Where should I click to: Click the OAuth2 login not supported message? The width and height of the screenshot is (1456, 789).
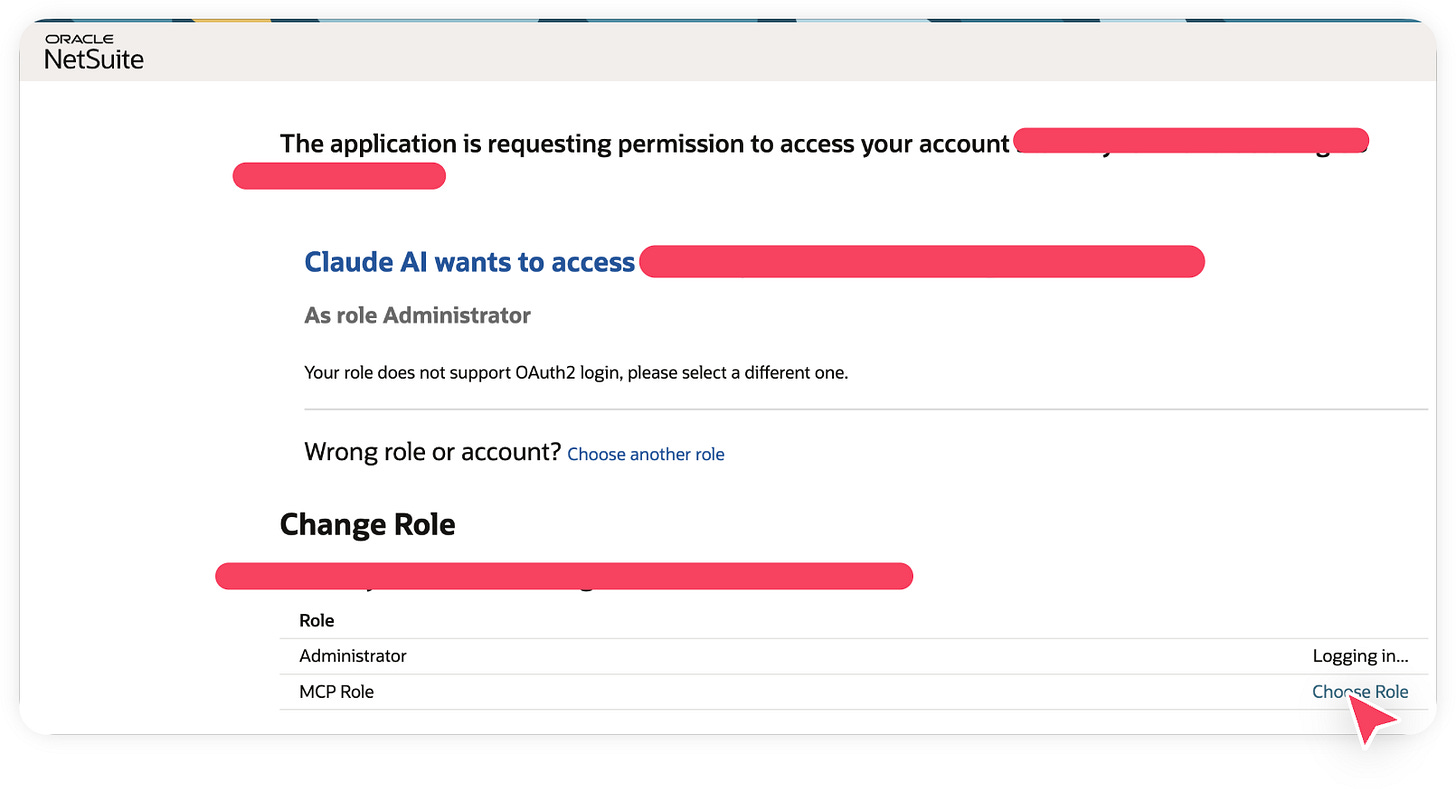click(x=576, y=373)
